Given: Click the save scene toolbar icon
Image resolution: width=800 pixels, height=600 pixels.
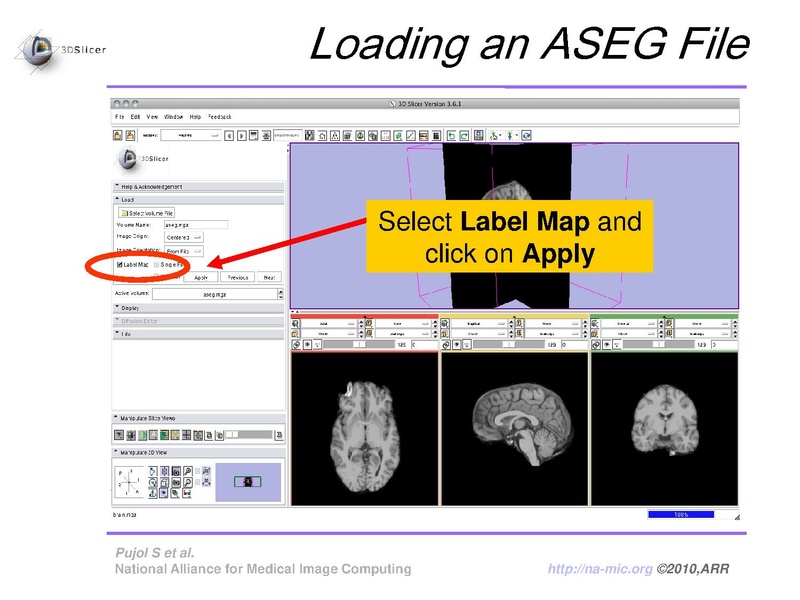Looking at the screenshot, I should (x=131, y=135).
